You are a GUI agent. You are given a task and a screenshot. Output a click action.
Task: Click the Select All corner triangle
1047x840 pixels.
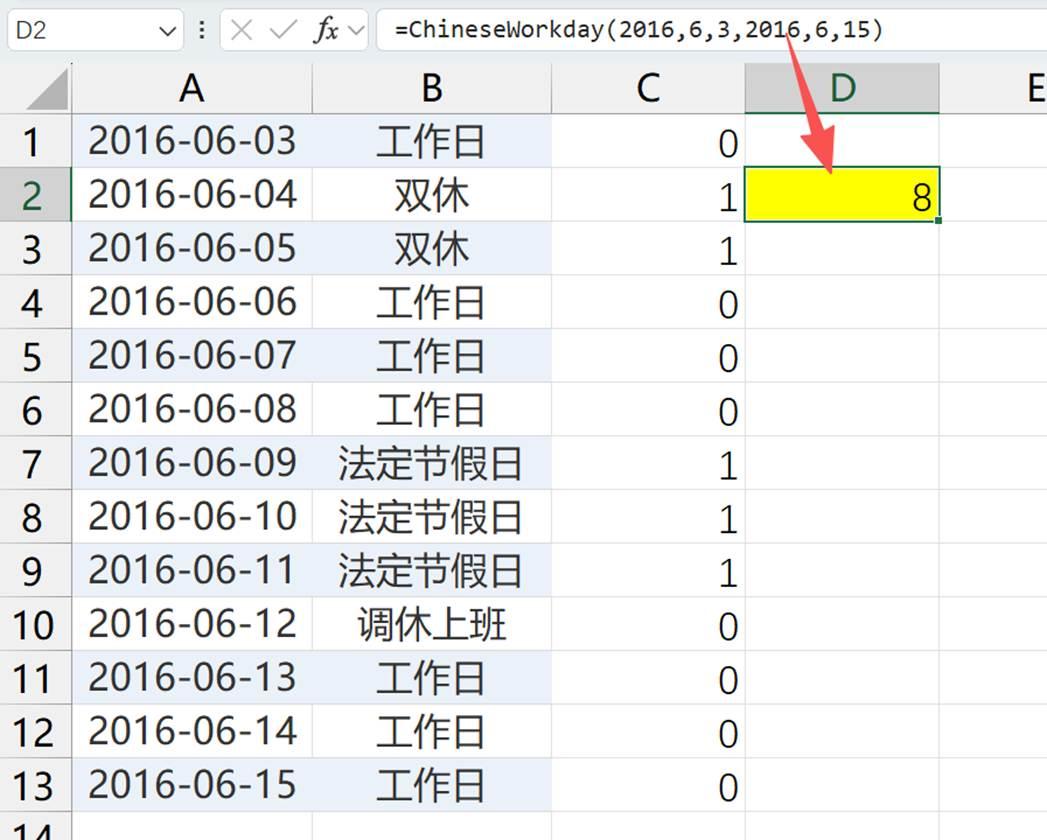coord(47,90)
